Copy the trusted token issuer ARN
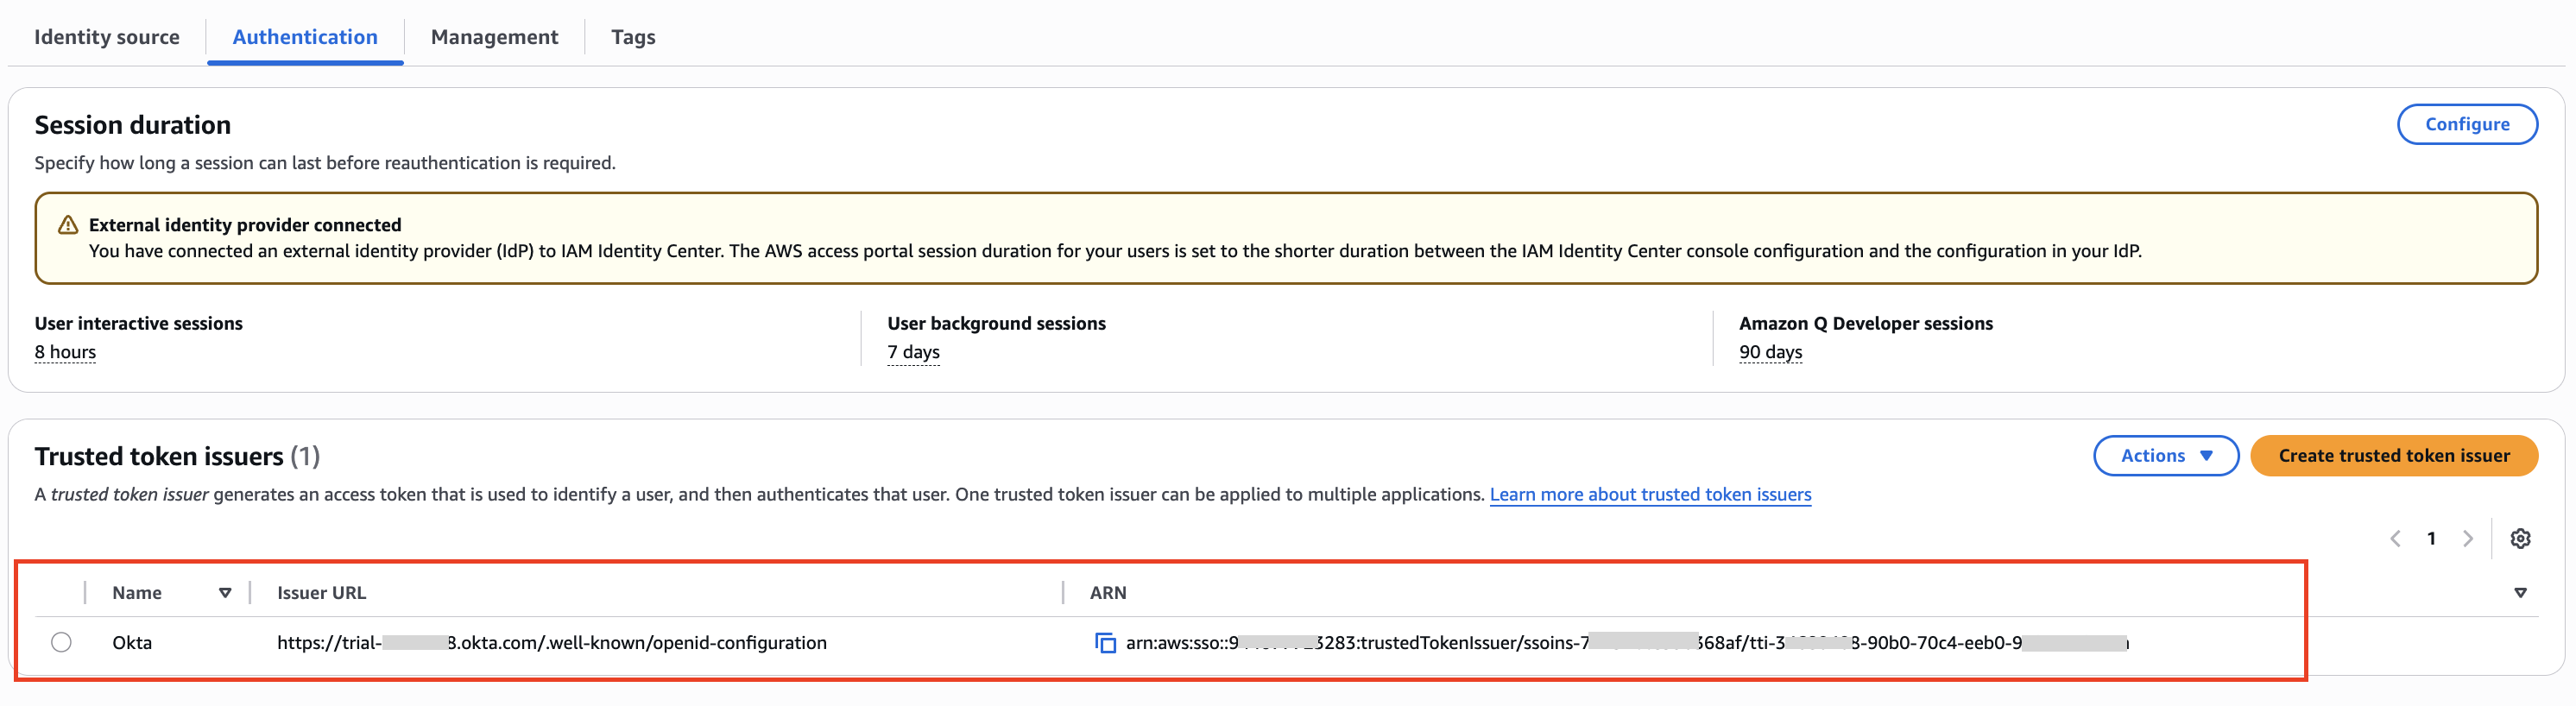This screenshot has width=2576, height=706. pos(1105,643)
